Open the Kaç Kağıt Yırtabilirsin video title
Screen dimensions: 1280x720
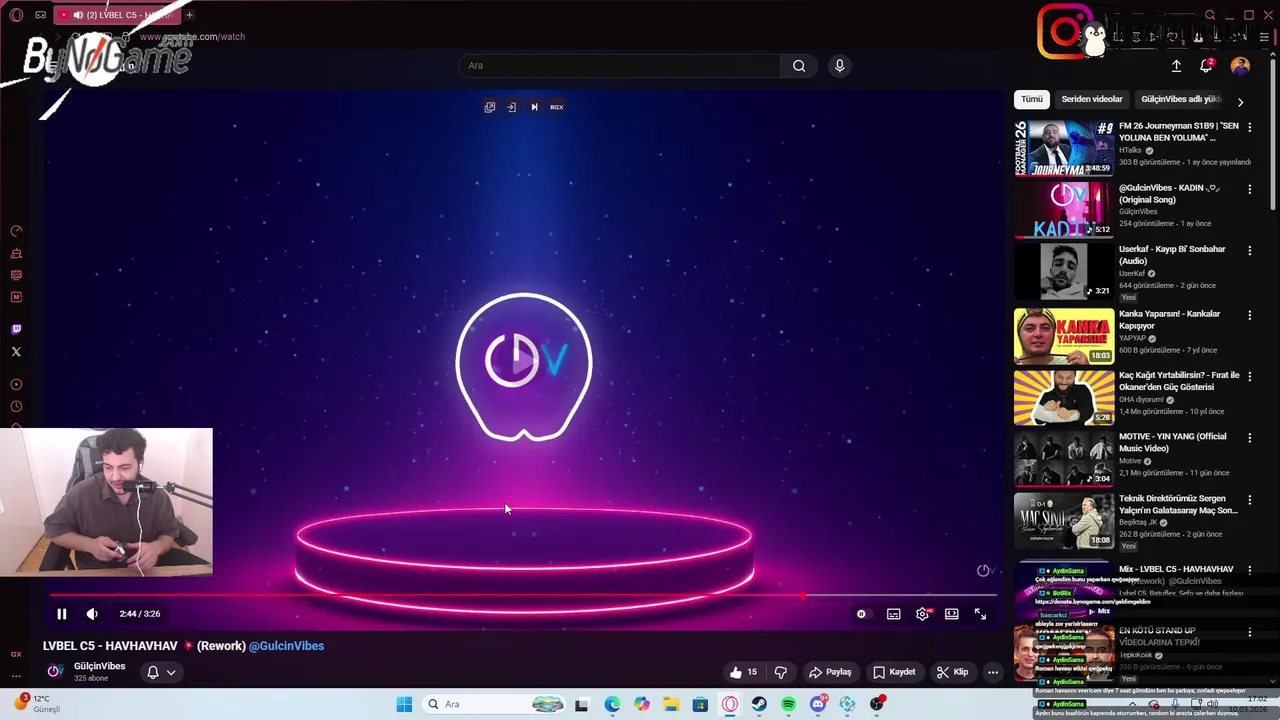click(1179, 381)
